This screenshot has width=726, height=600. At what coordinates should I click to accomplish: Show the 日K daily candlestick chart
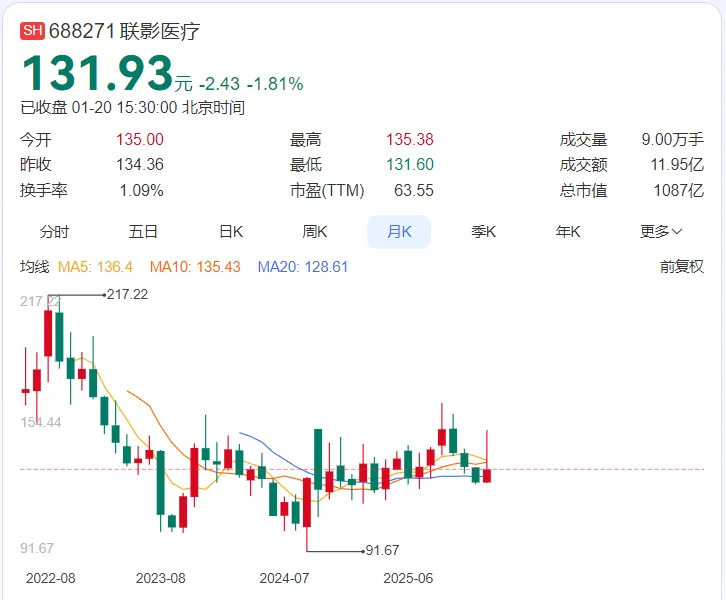231,232
